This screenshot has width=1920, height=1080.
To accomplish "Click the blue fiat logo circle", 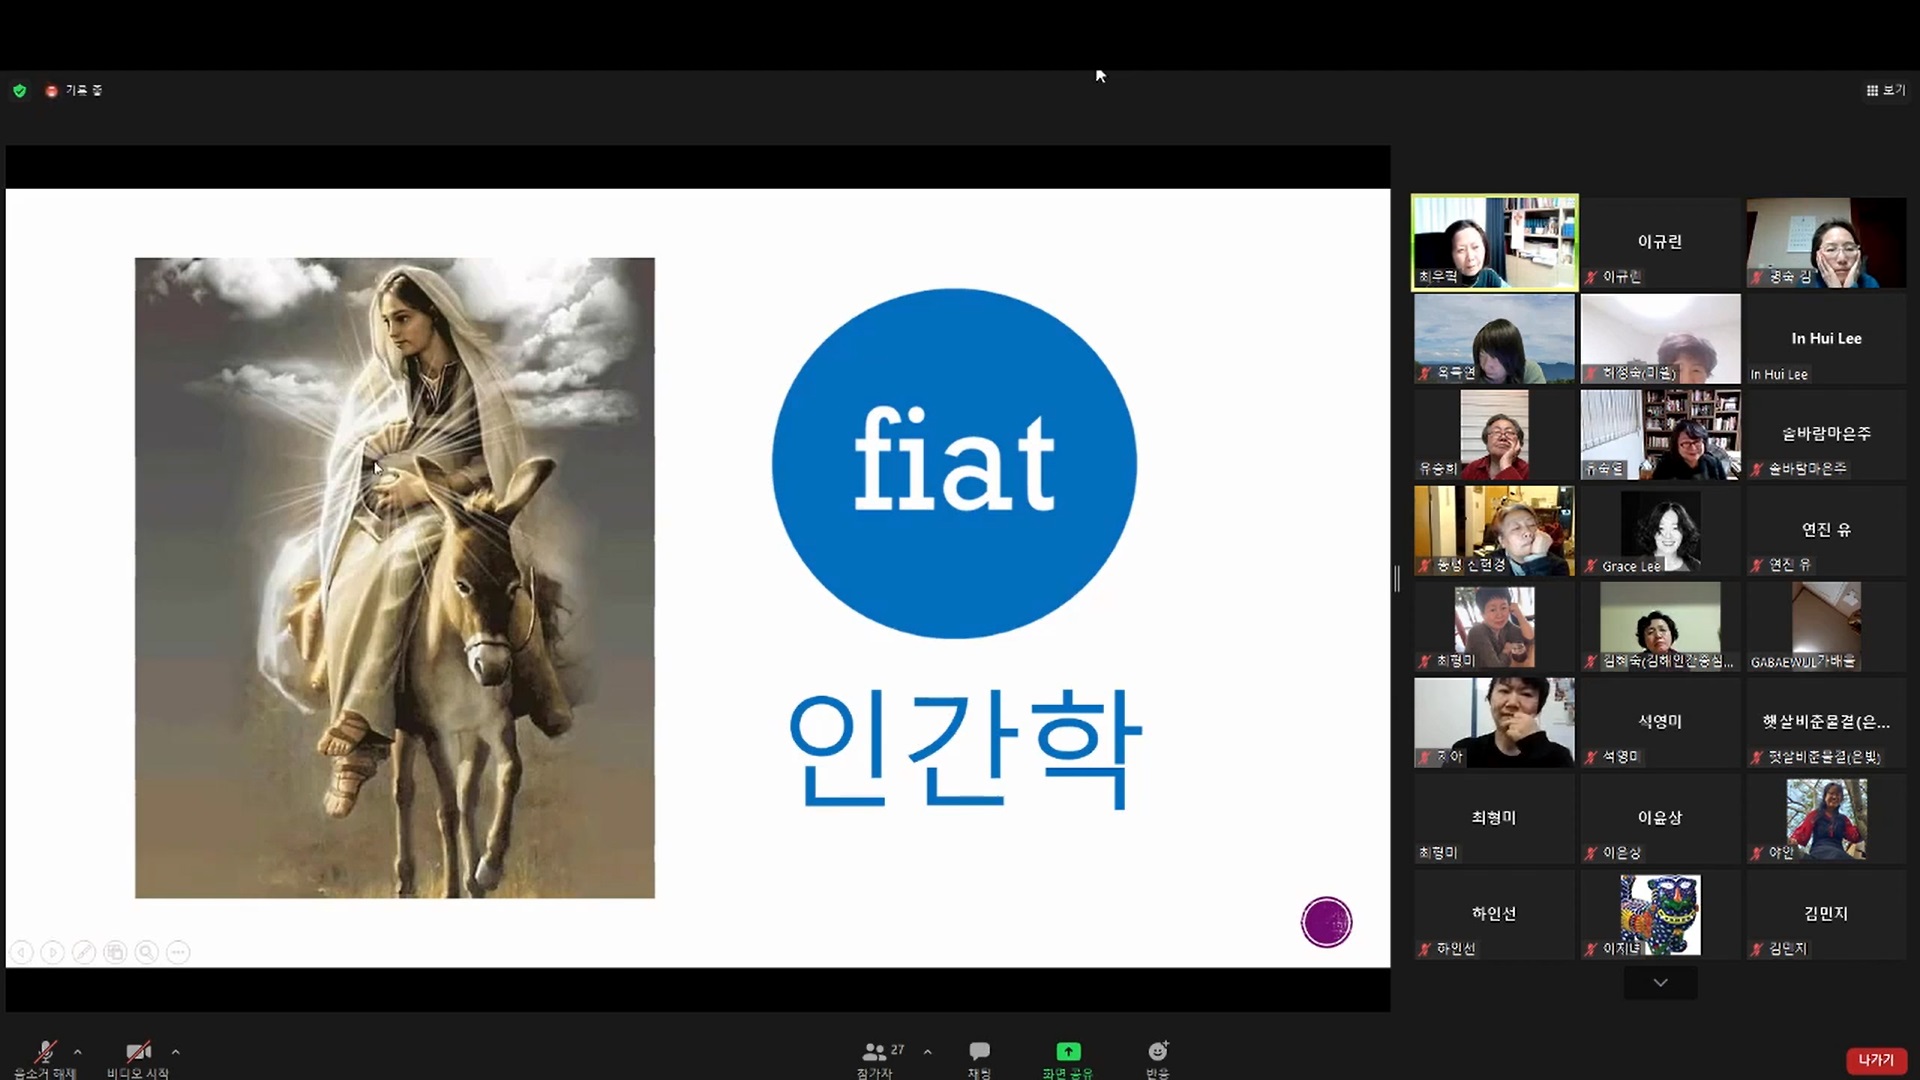I will [x=954, y=463].
